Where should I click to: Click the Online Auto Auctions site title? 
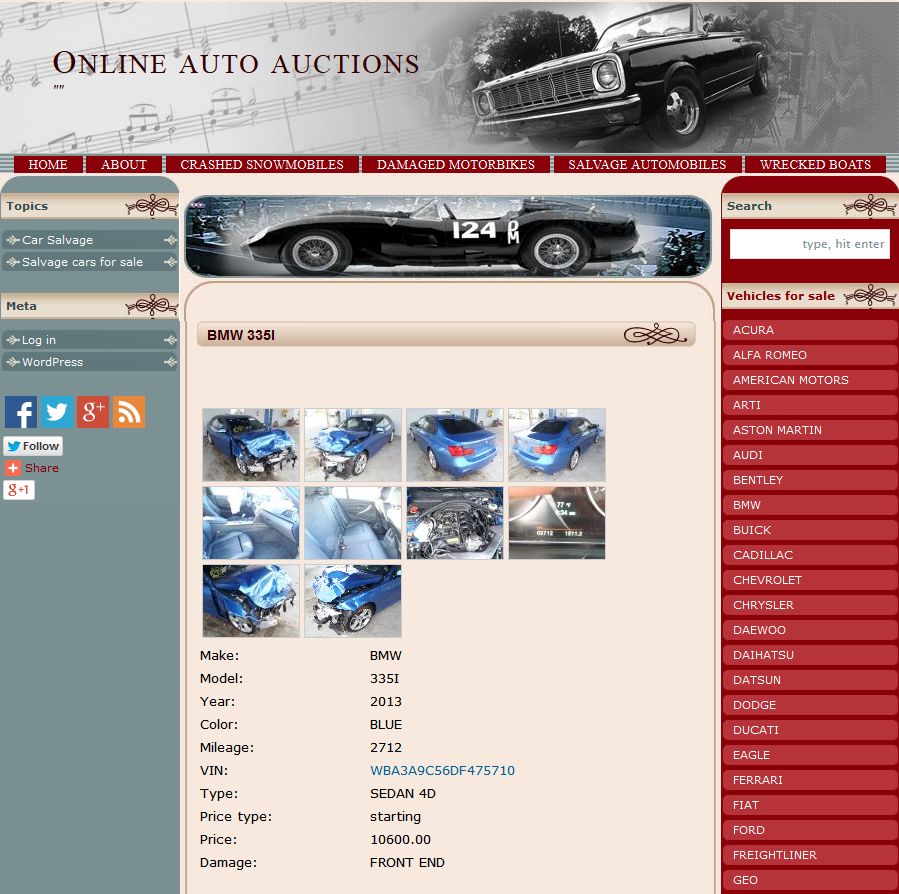click(236, 63)
